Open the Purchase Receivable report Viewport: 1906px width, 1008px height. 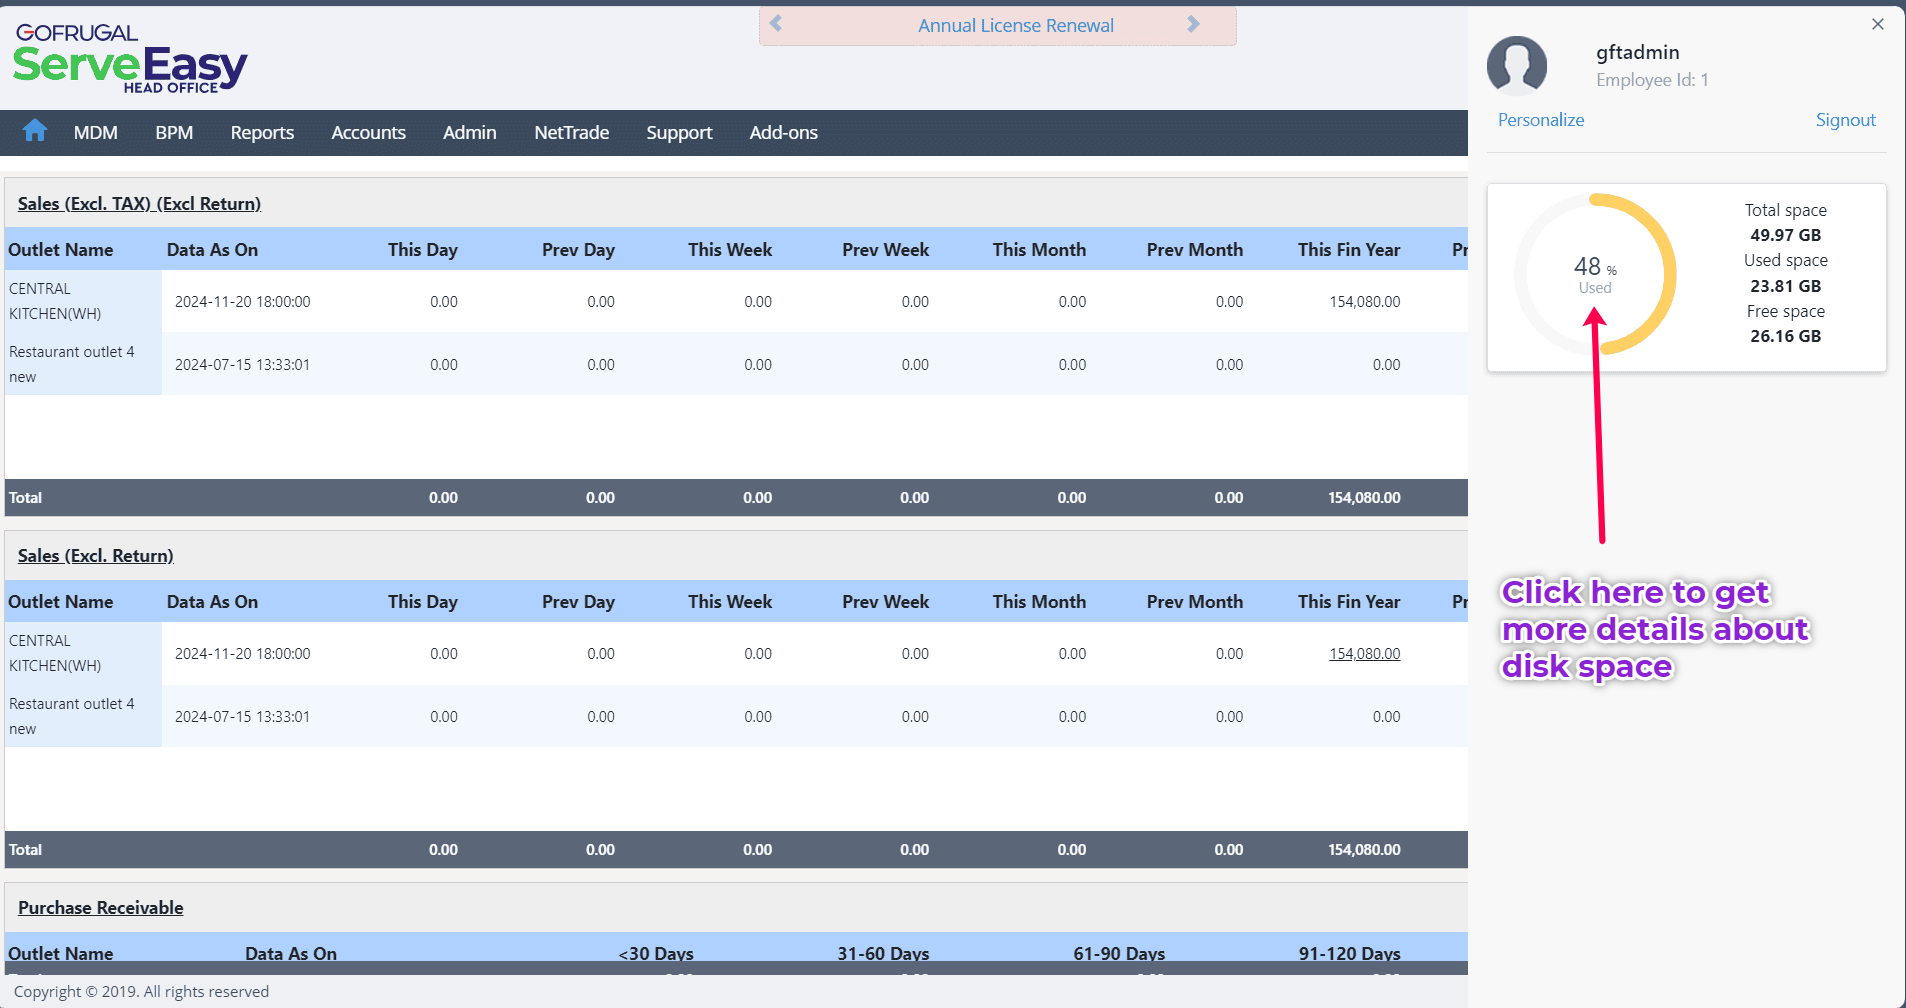[x=101, y=908]
